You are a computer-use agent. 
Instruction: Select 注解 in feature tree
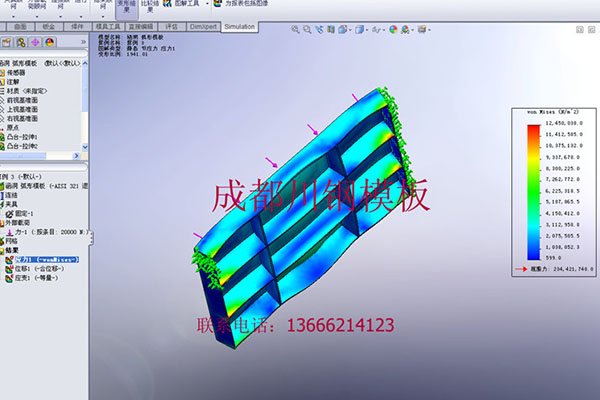13,82
